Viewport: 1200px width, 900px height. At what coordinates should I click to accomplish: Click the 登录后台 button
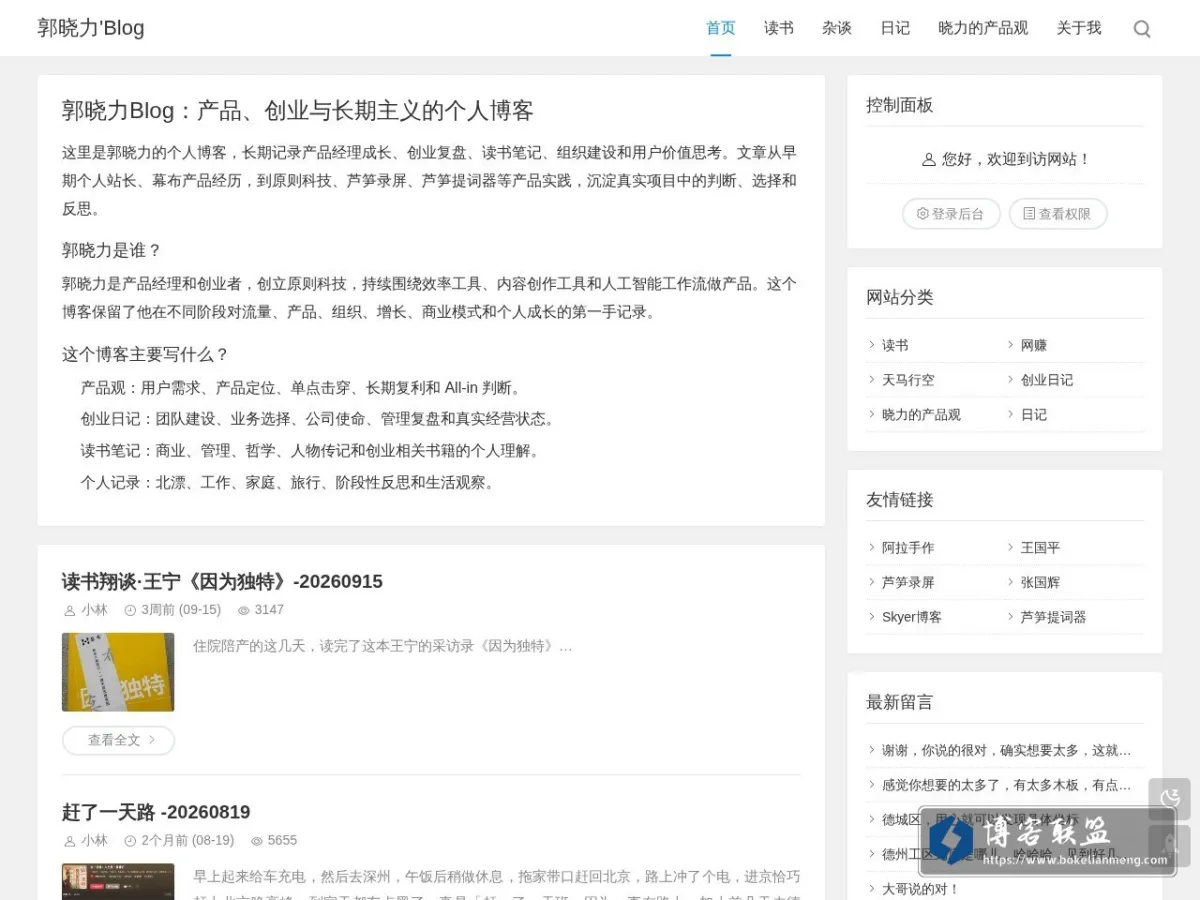point(951,214)
